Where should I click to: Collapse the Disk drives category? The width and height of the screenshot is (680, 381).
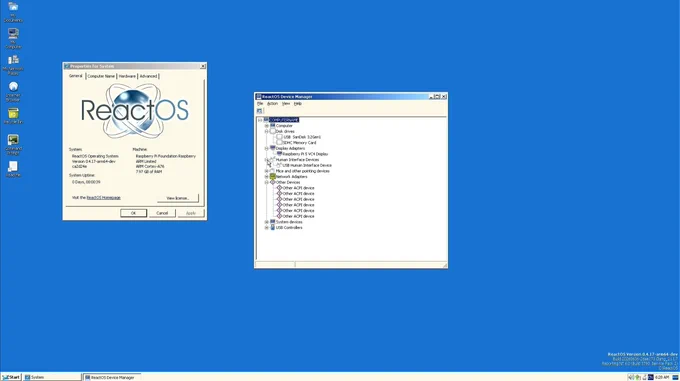click(x=267, y=131)
